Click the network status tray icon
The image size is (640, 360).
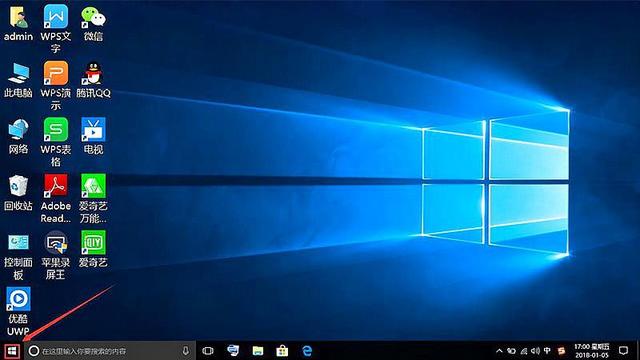coord(524,351)
